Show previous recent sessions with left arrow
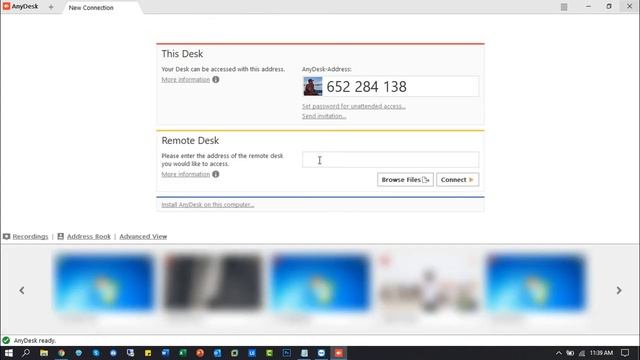 click(x=22, y=291)
